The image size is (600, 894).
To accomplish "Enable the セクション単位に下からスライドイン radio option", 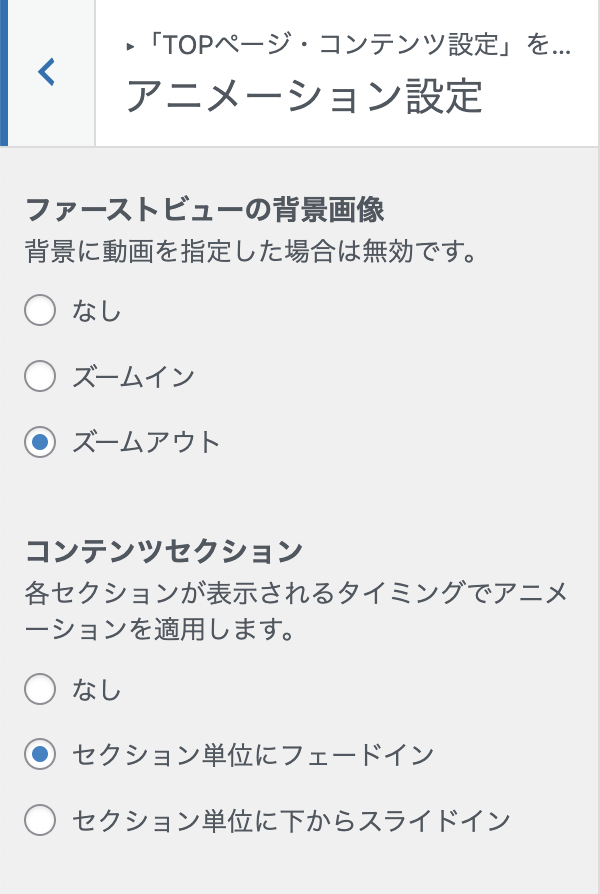I will coord(40,820).
